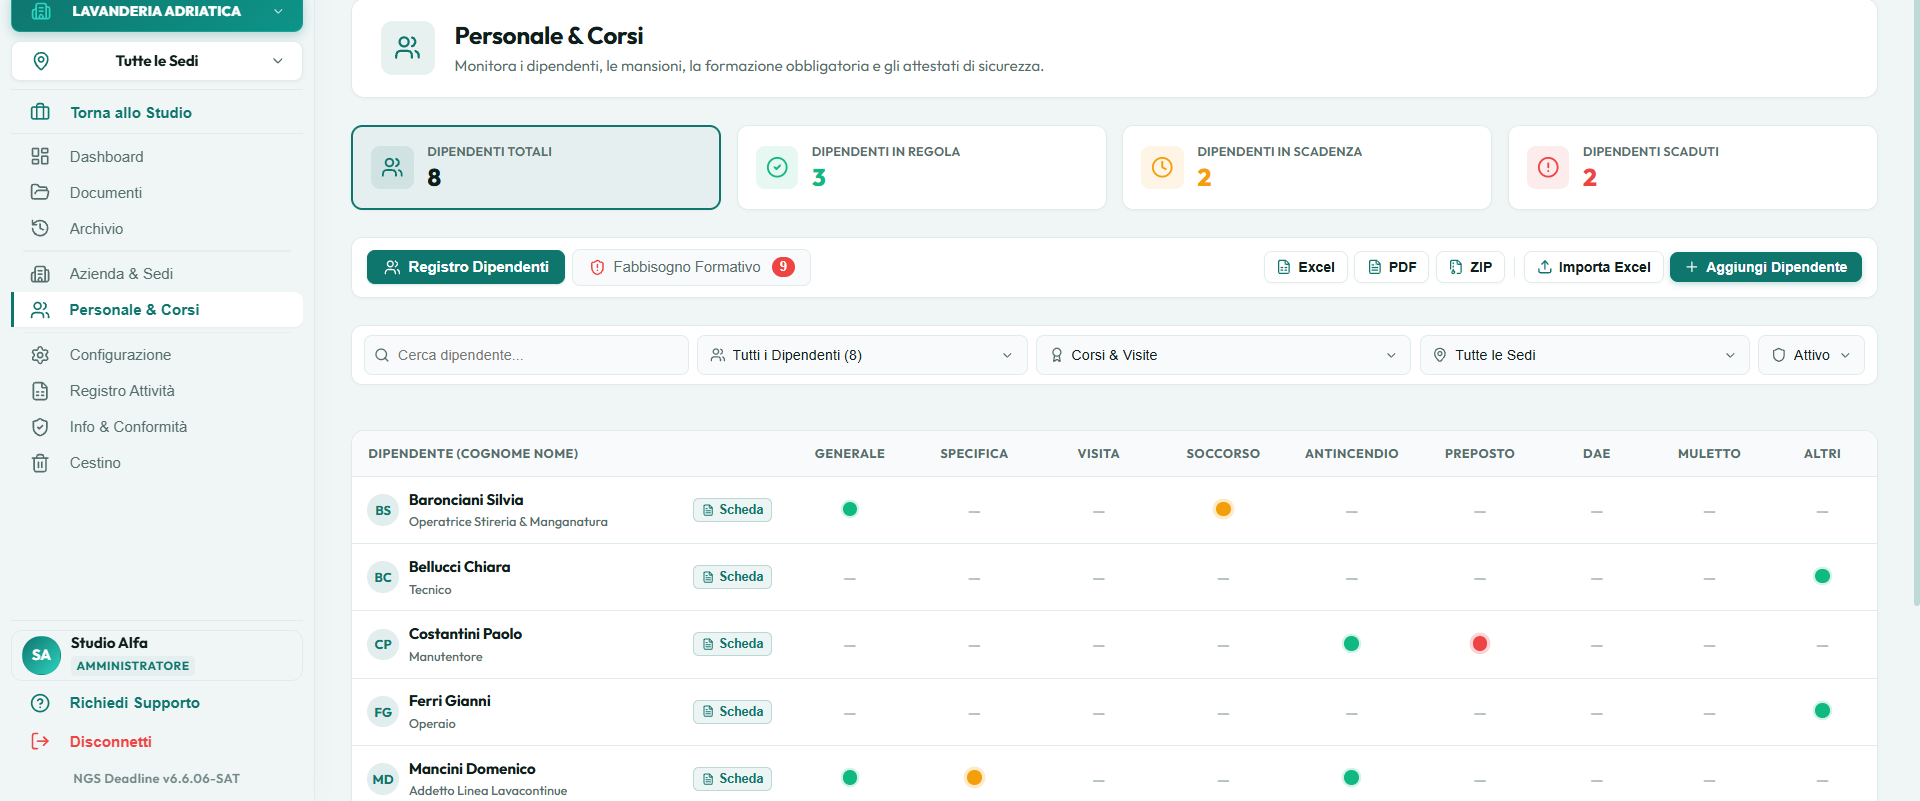Select Personale & Corsi menu item

point(157,310)
